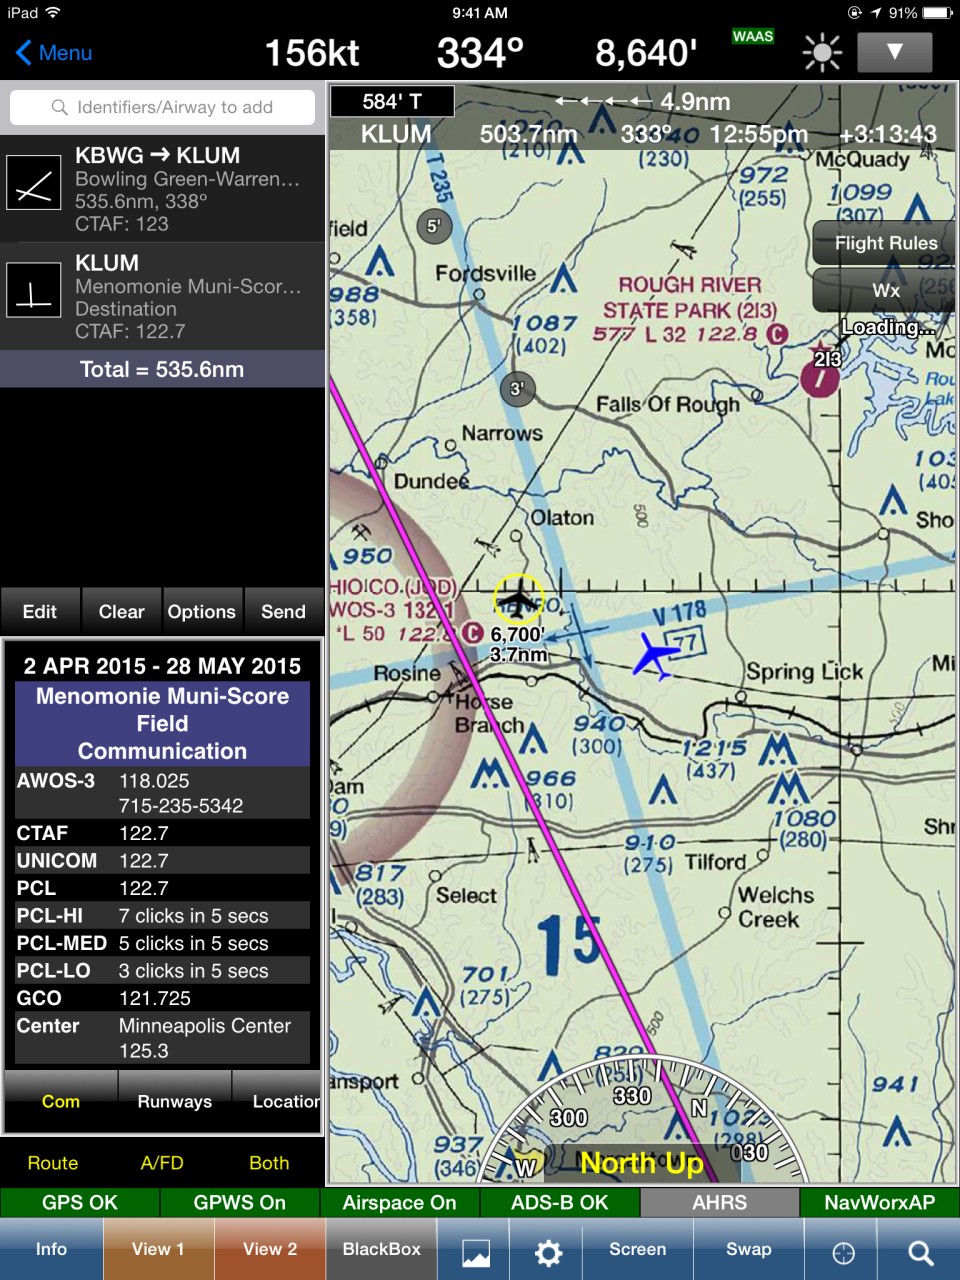Tap the GPS OK status indicator

[80, 1202]
